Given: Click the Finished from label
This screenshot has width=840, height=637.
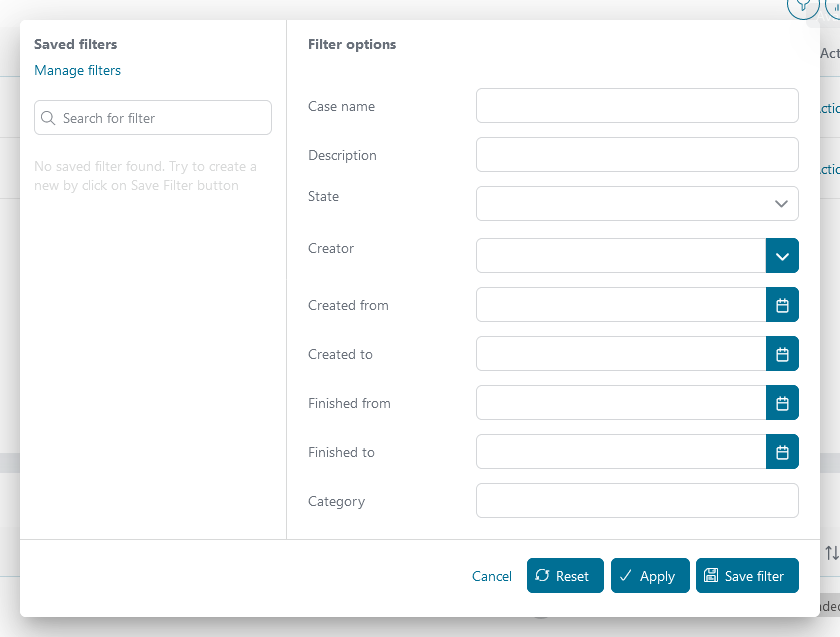Looking at the screenshot, I should (349, 403).
